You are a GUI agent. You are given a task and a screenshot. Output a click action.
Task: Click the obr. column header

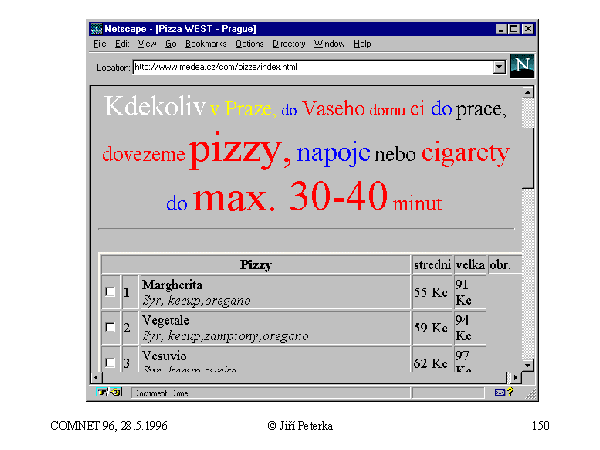click(x=504, y=264)
